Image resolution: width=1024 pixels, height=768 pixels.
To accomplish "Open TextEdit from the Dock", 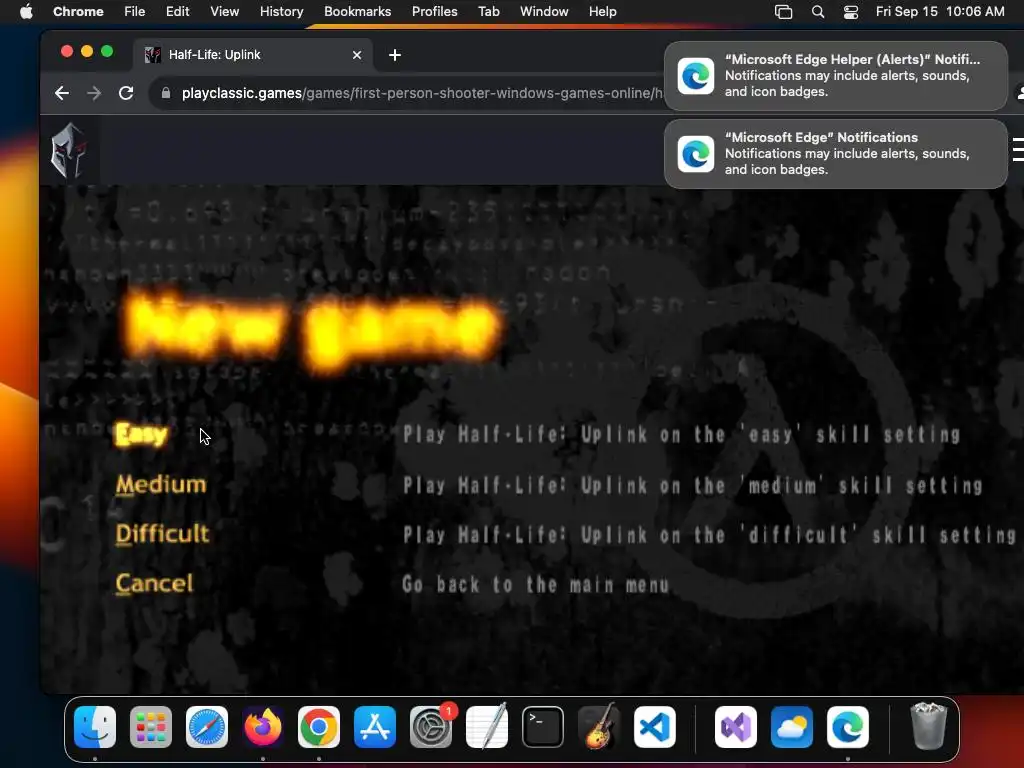I will coord(487,727).
